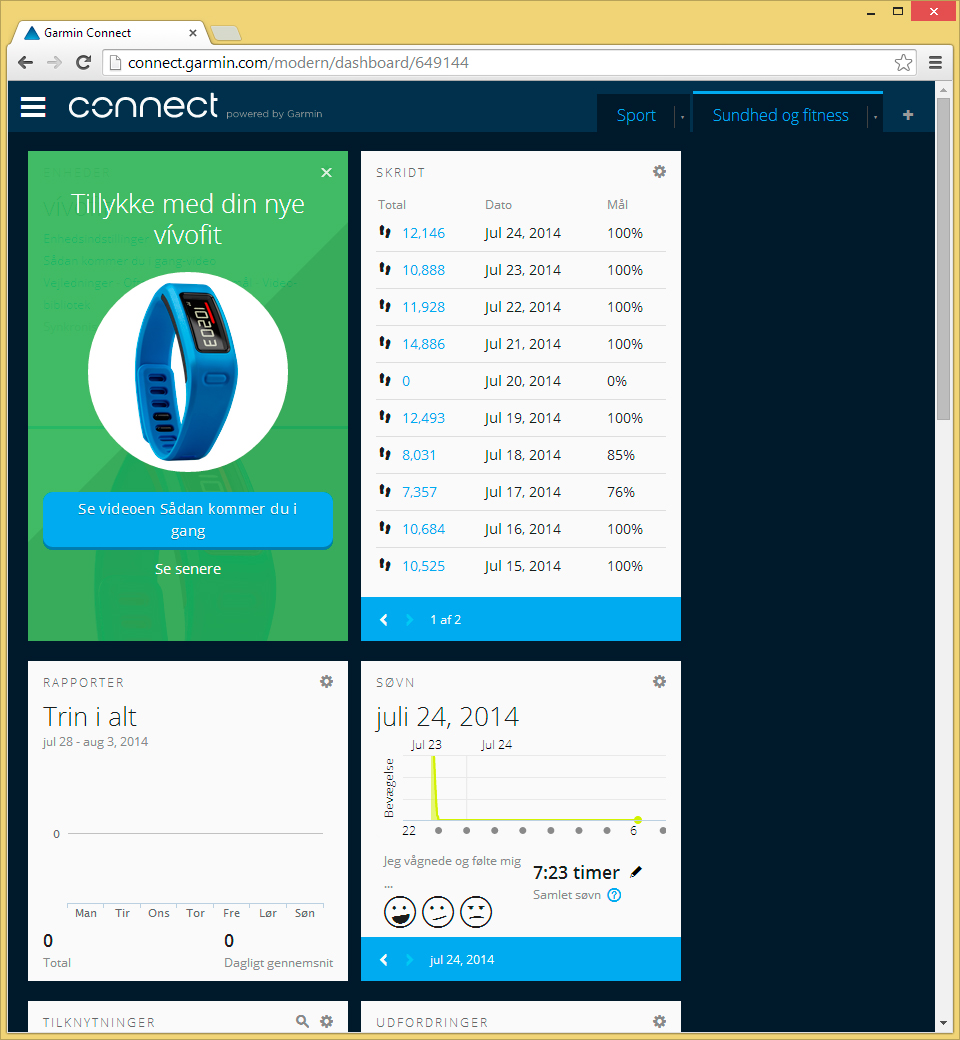Click the vívofit wristband image
The width and height of the screenshot is (960, 1040).
pos(188,372)
